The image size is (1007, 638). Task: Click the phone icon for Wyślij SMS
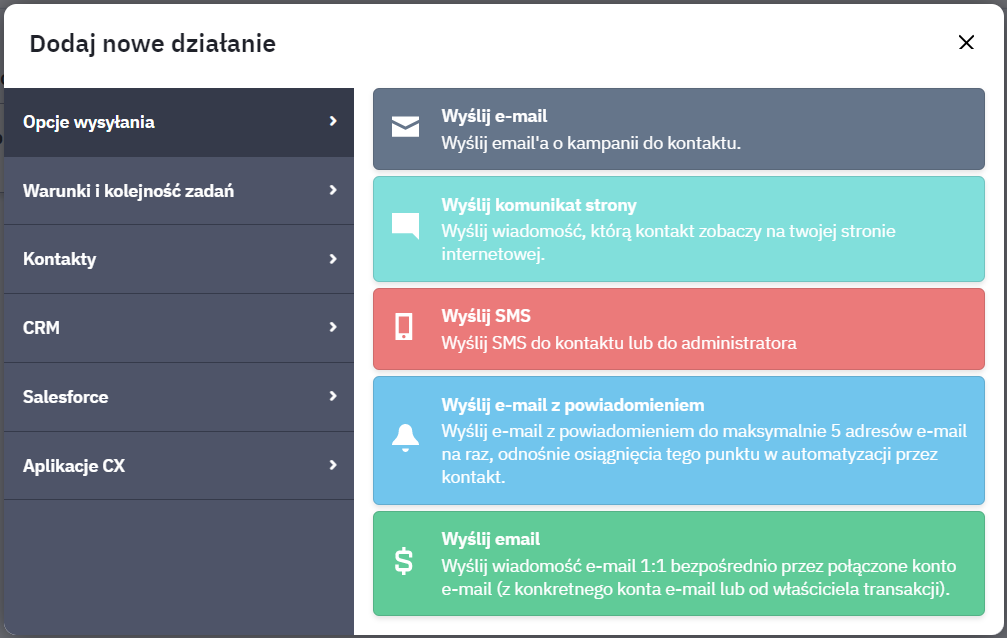404,327
